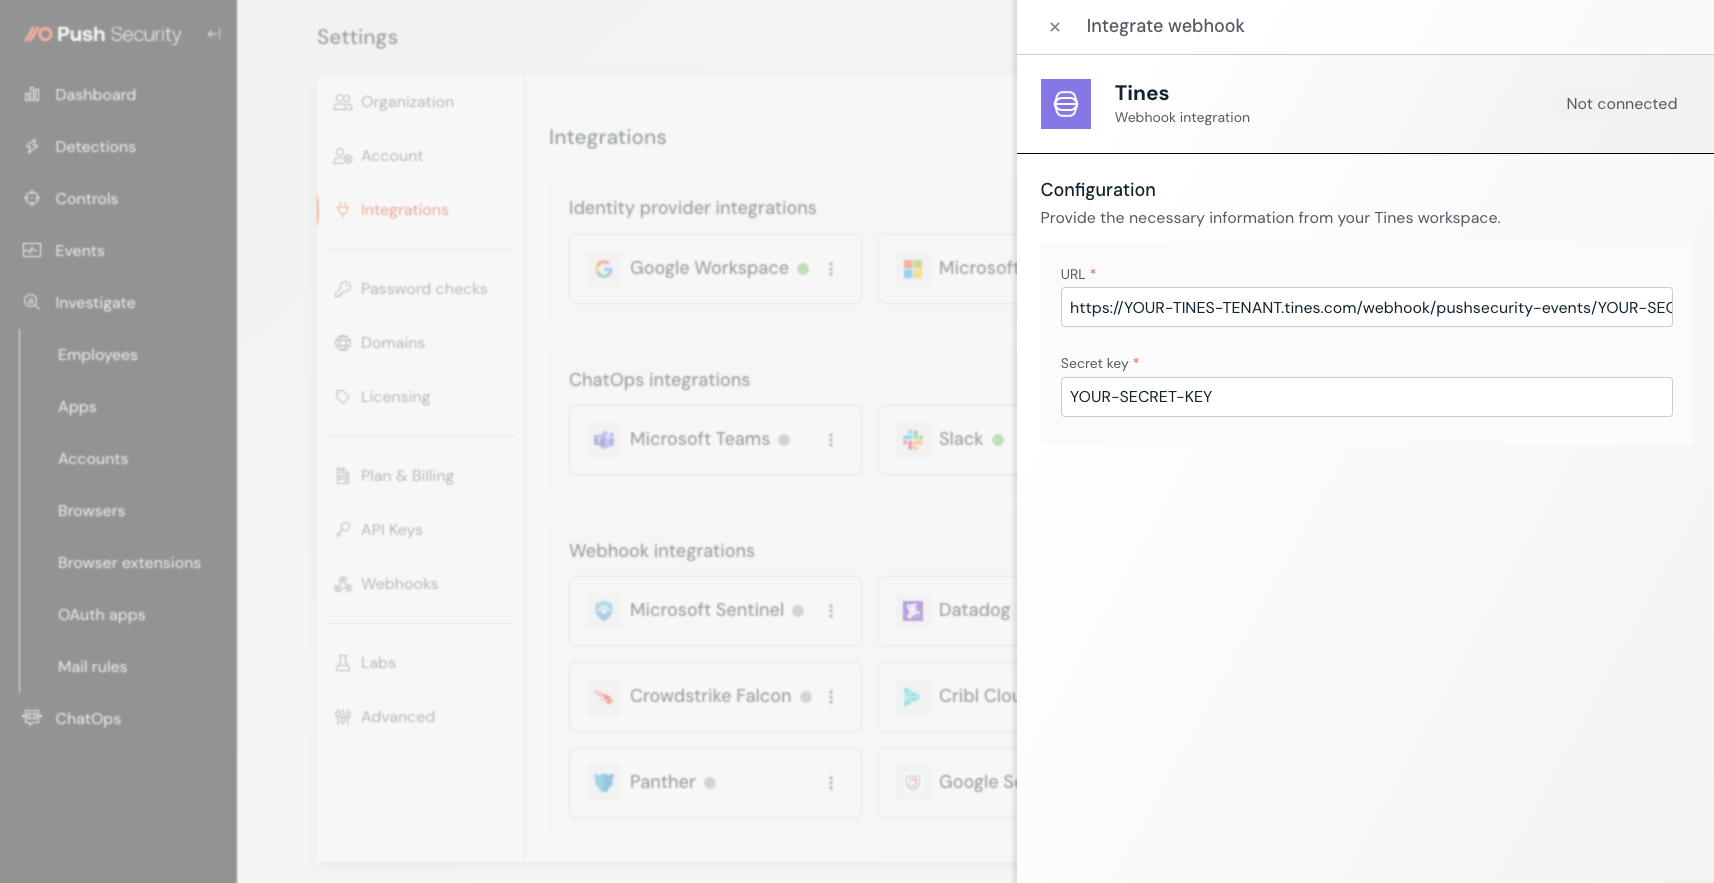Click the Labs flask icon
Screen dimensions: 1714x883
pos(343,663)
